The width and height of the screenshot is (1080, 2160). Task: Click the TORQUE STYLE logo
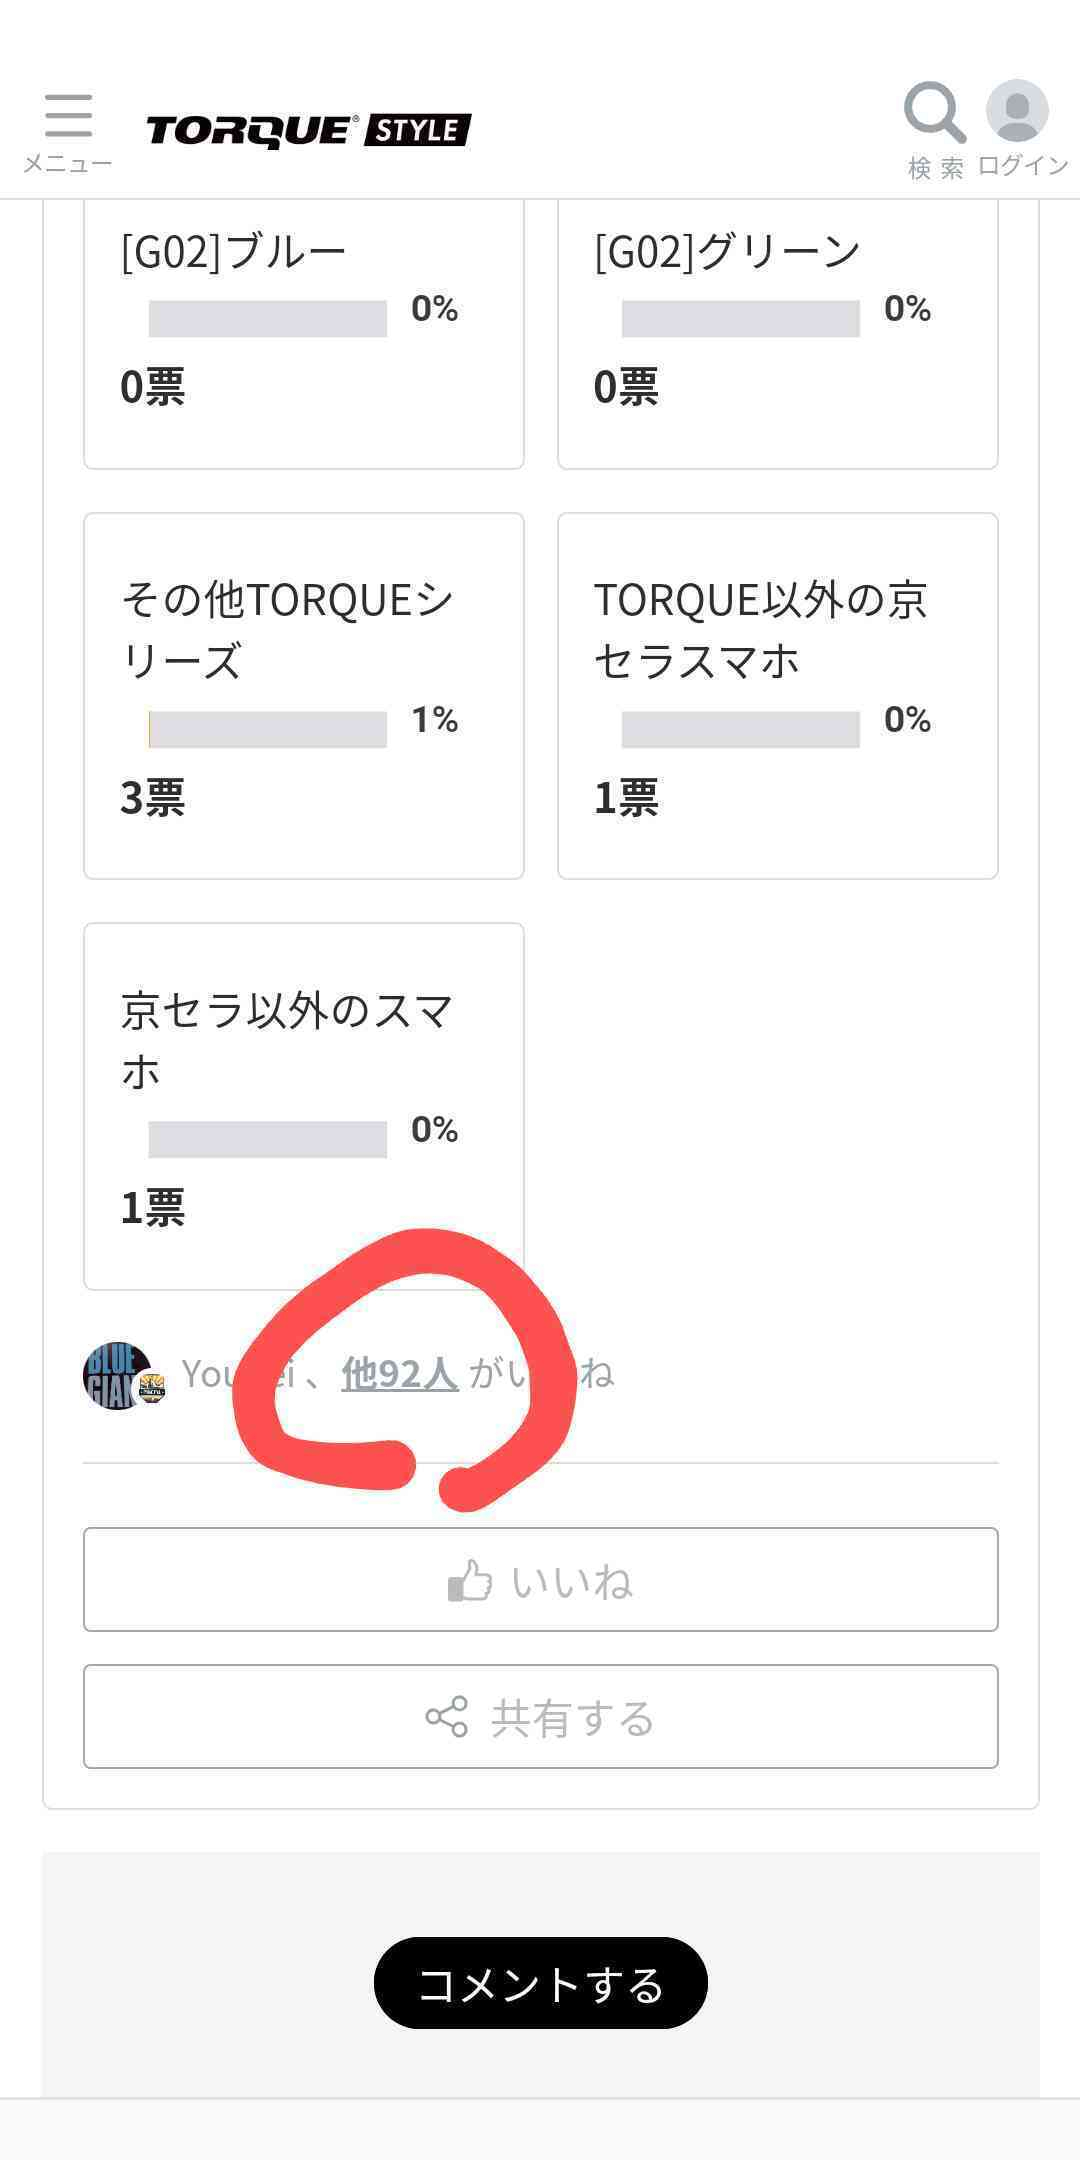[308, 131]
